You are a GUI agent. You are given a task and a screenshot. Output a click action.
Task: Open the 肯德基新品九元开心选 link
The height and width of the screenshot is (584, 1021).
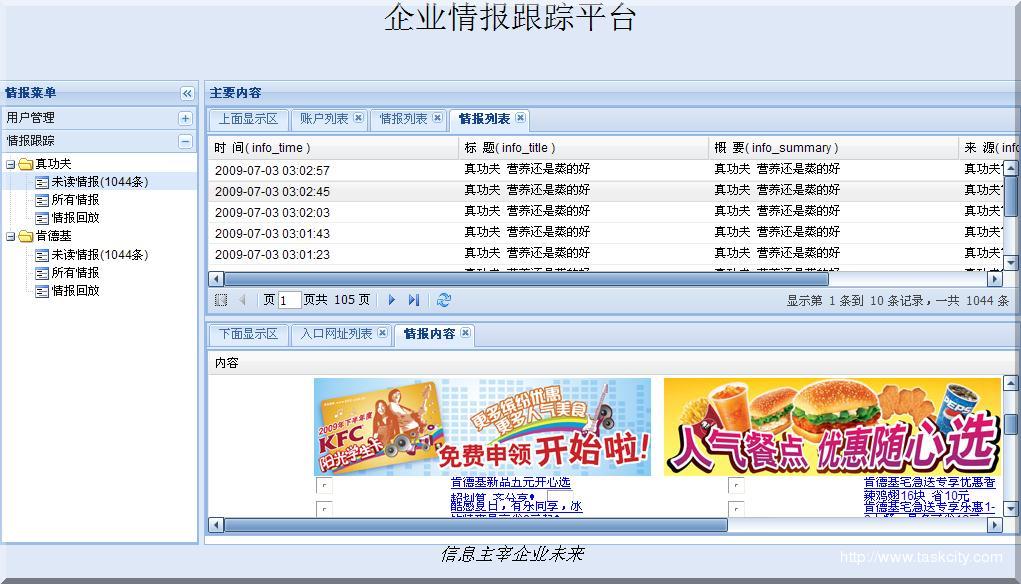click(x=510, y=483)
